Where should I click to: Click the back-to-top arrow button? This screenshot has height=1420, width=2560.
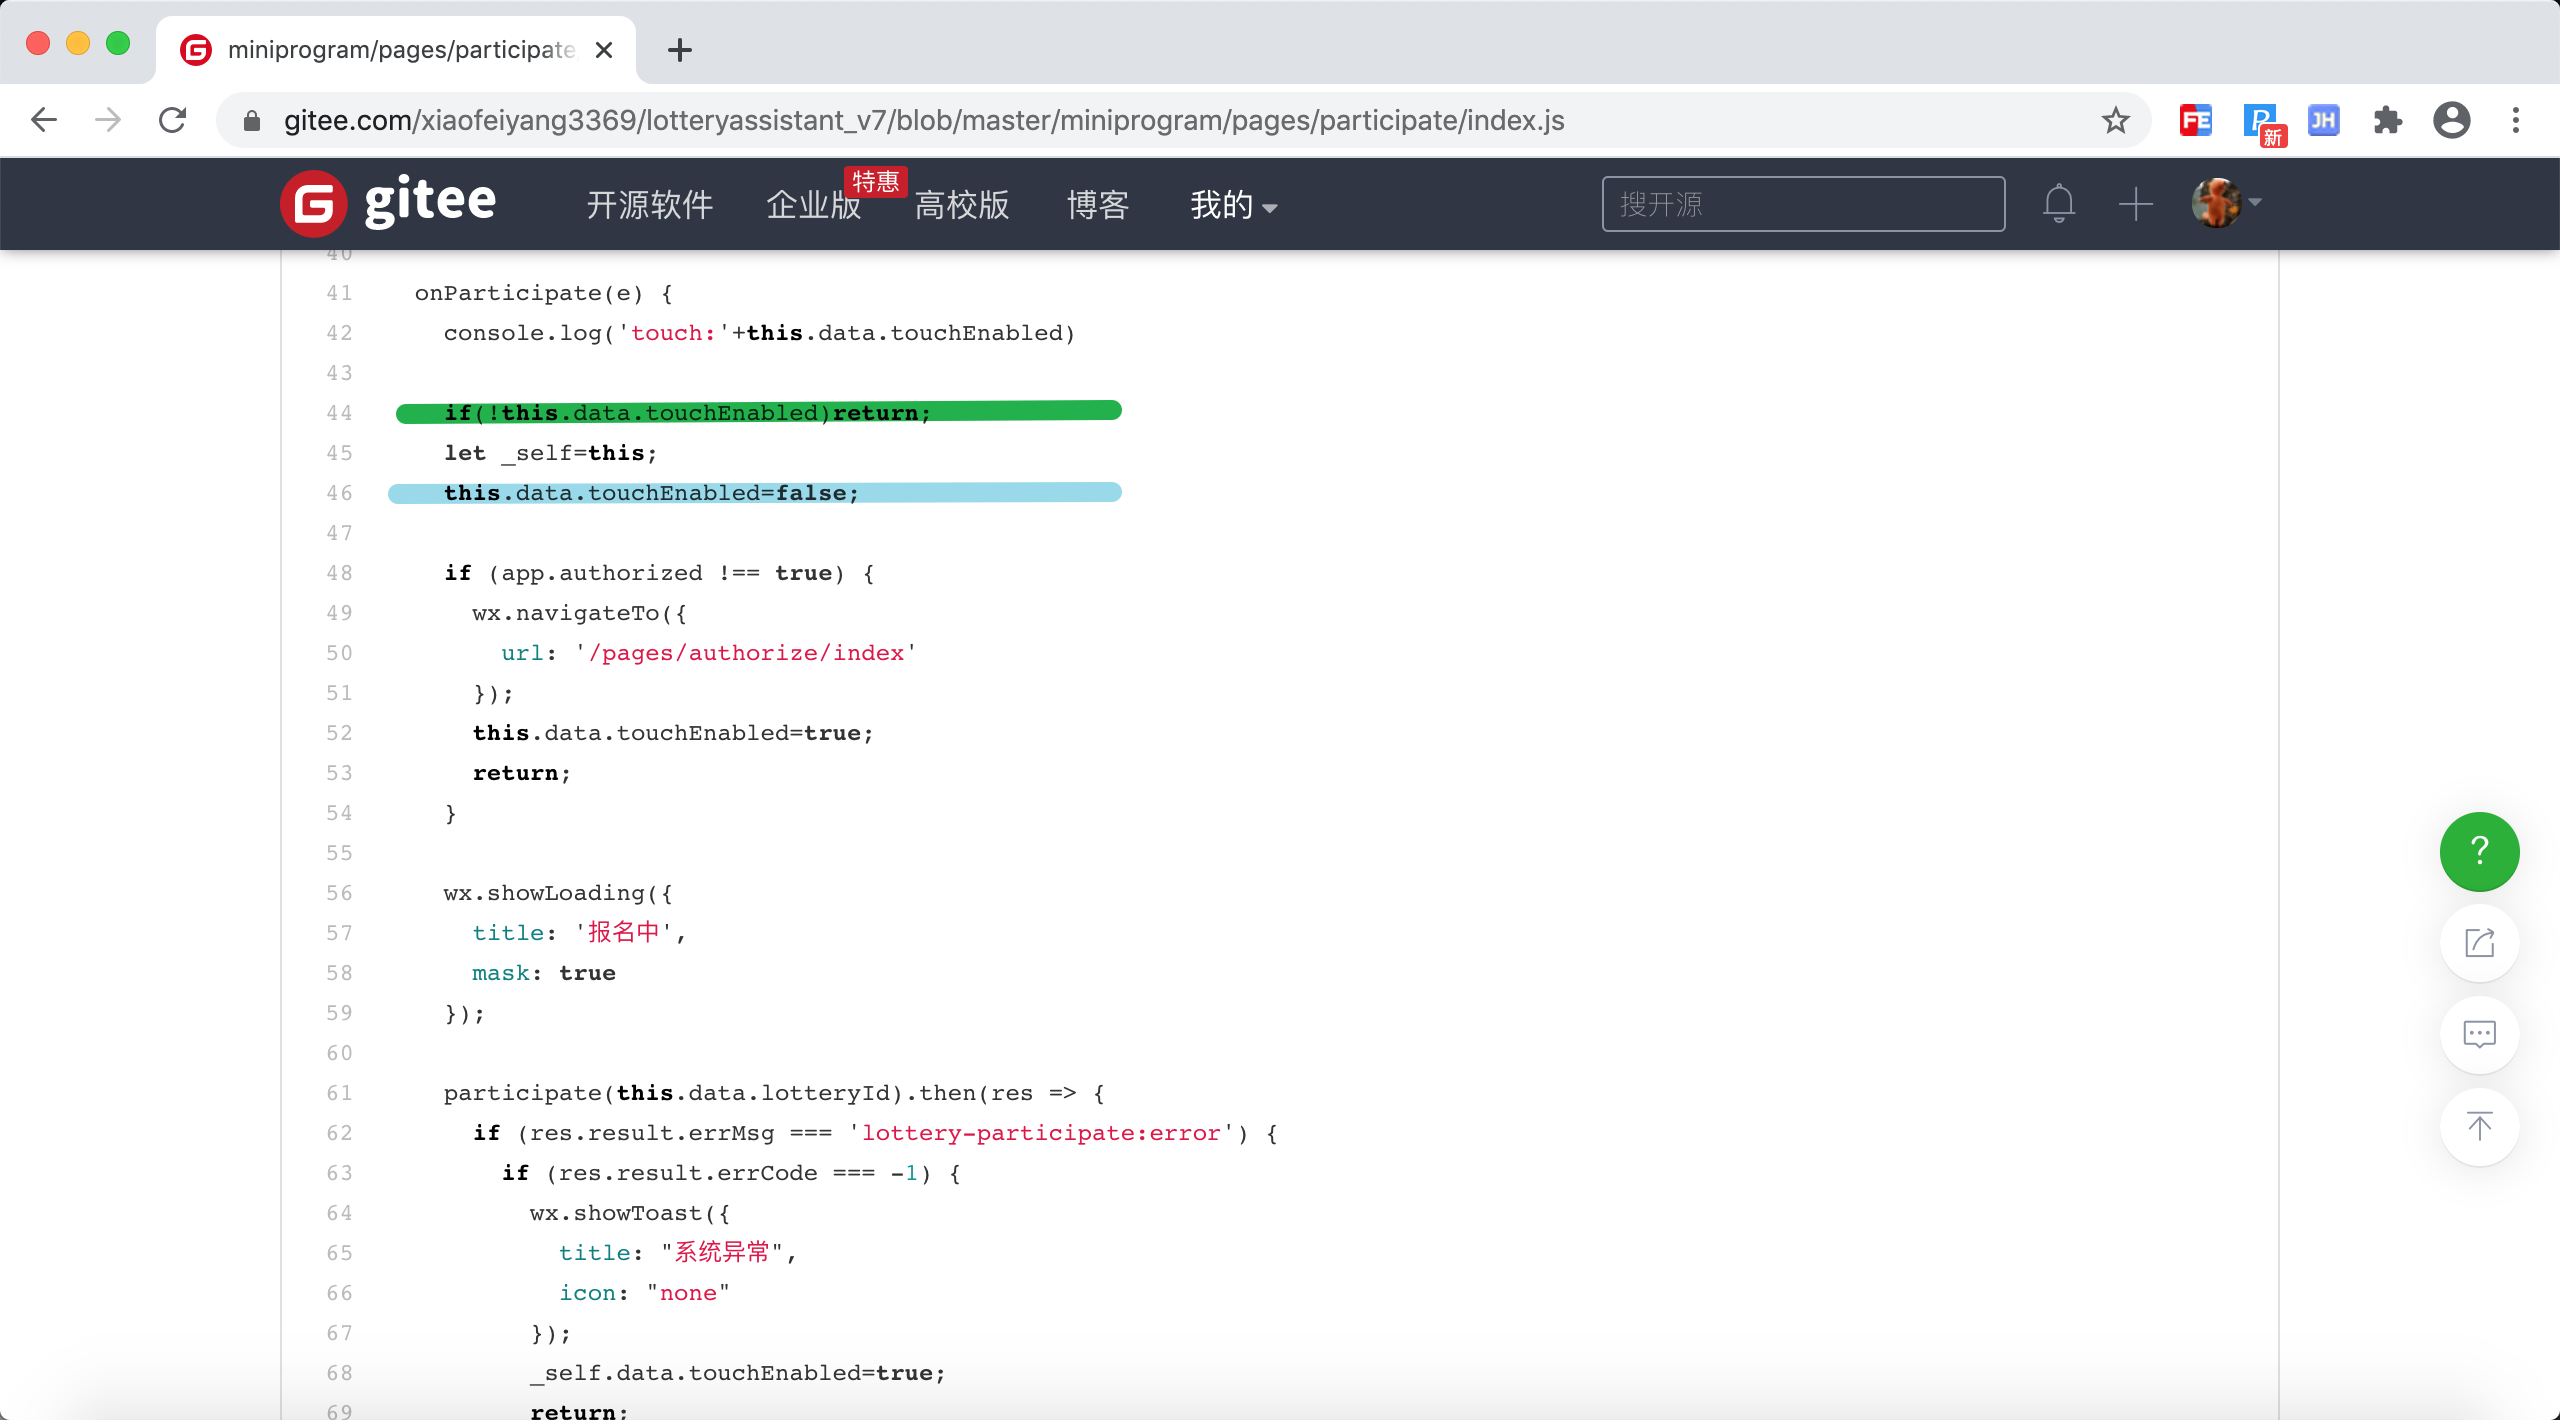(2478, 1127)
